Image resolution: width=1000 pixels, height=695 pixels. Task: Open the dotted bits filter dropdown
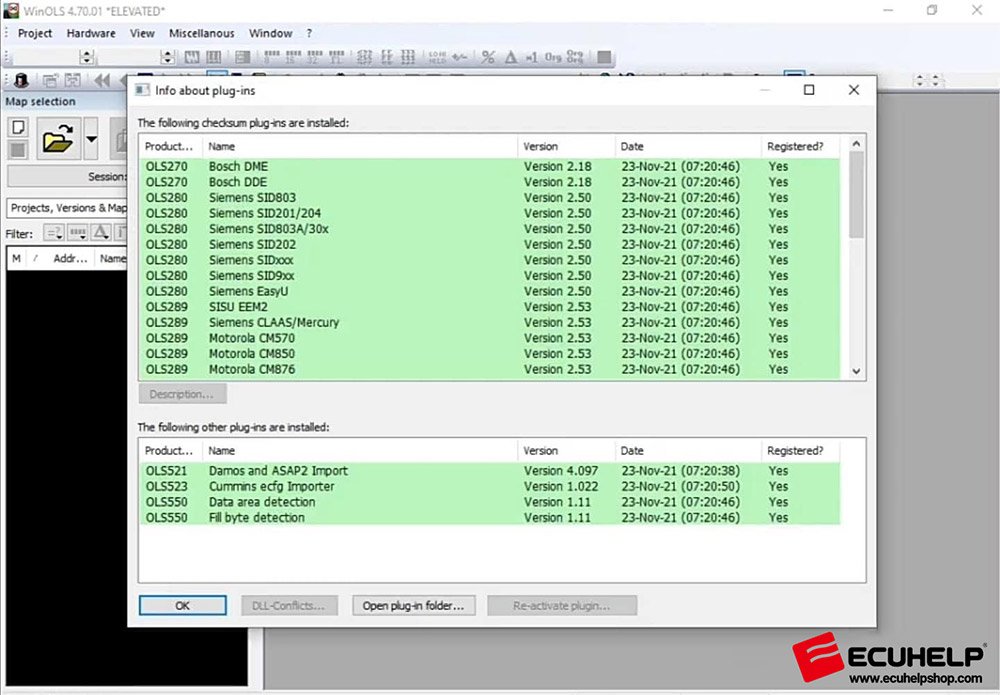78,233
